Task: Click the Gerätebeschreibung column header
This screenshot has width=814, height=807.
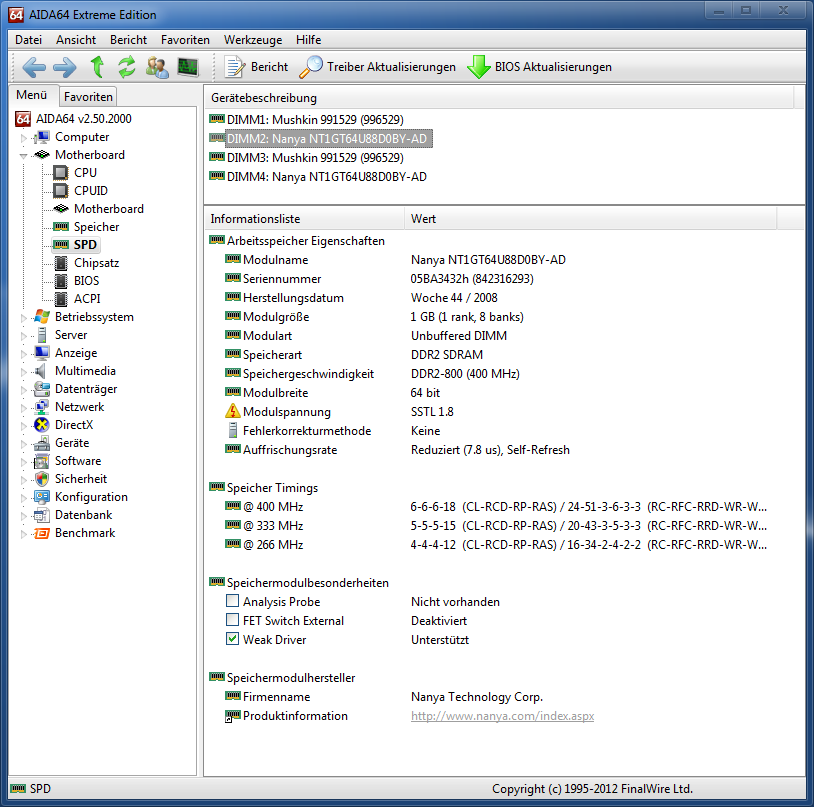Action: [x=499, y=98]
